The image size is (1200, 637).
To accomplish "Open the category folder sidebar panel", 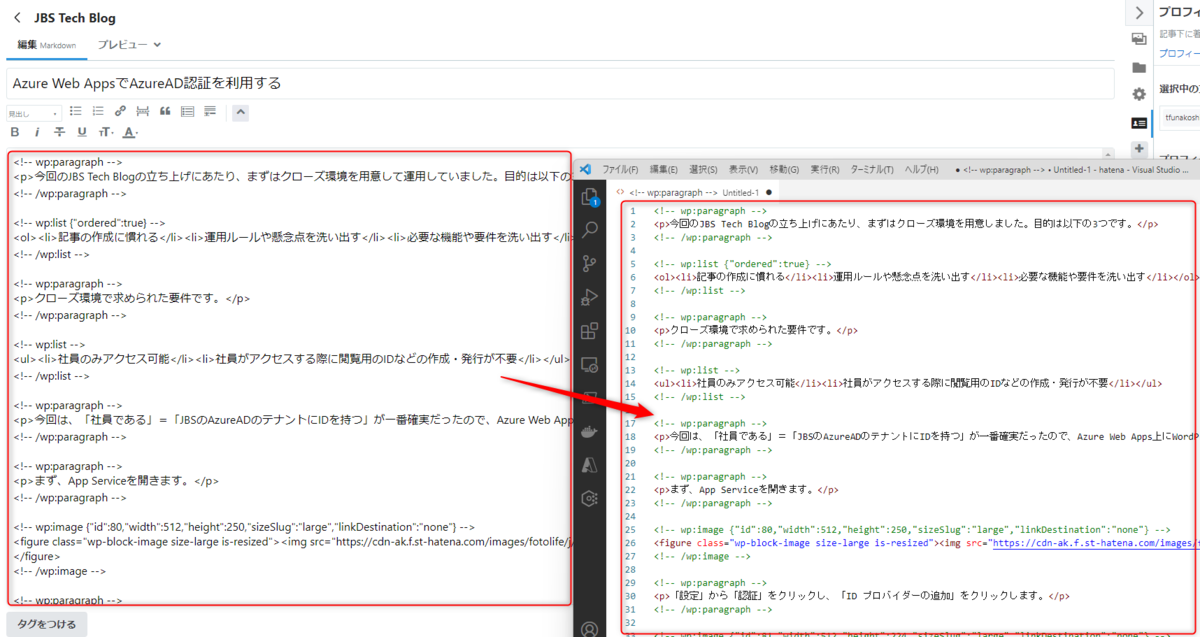I will 1139,67.
